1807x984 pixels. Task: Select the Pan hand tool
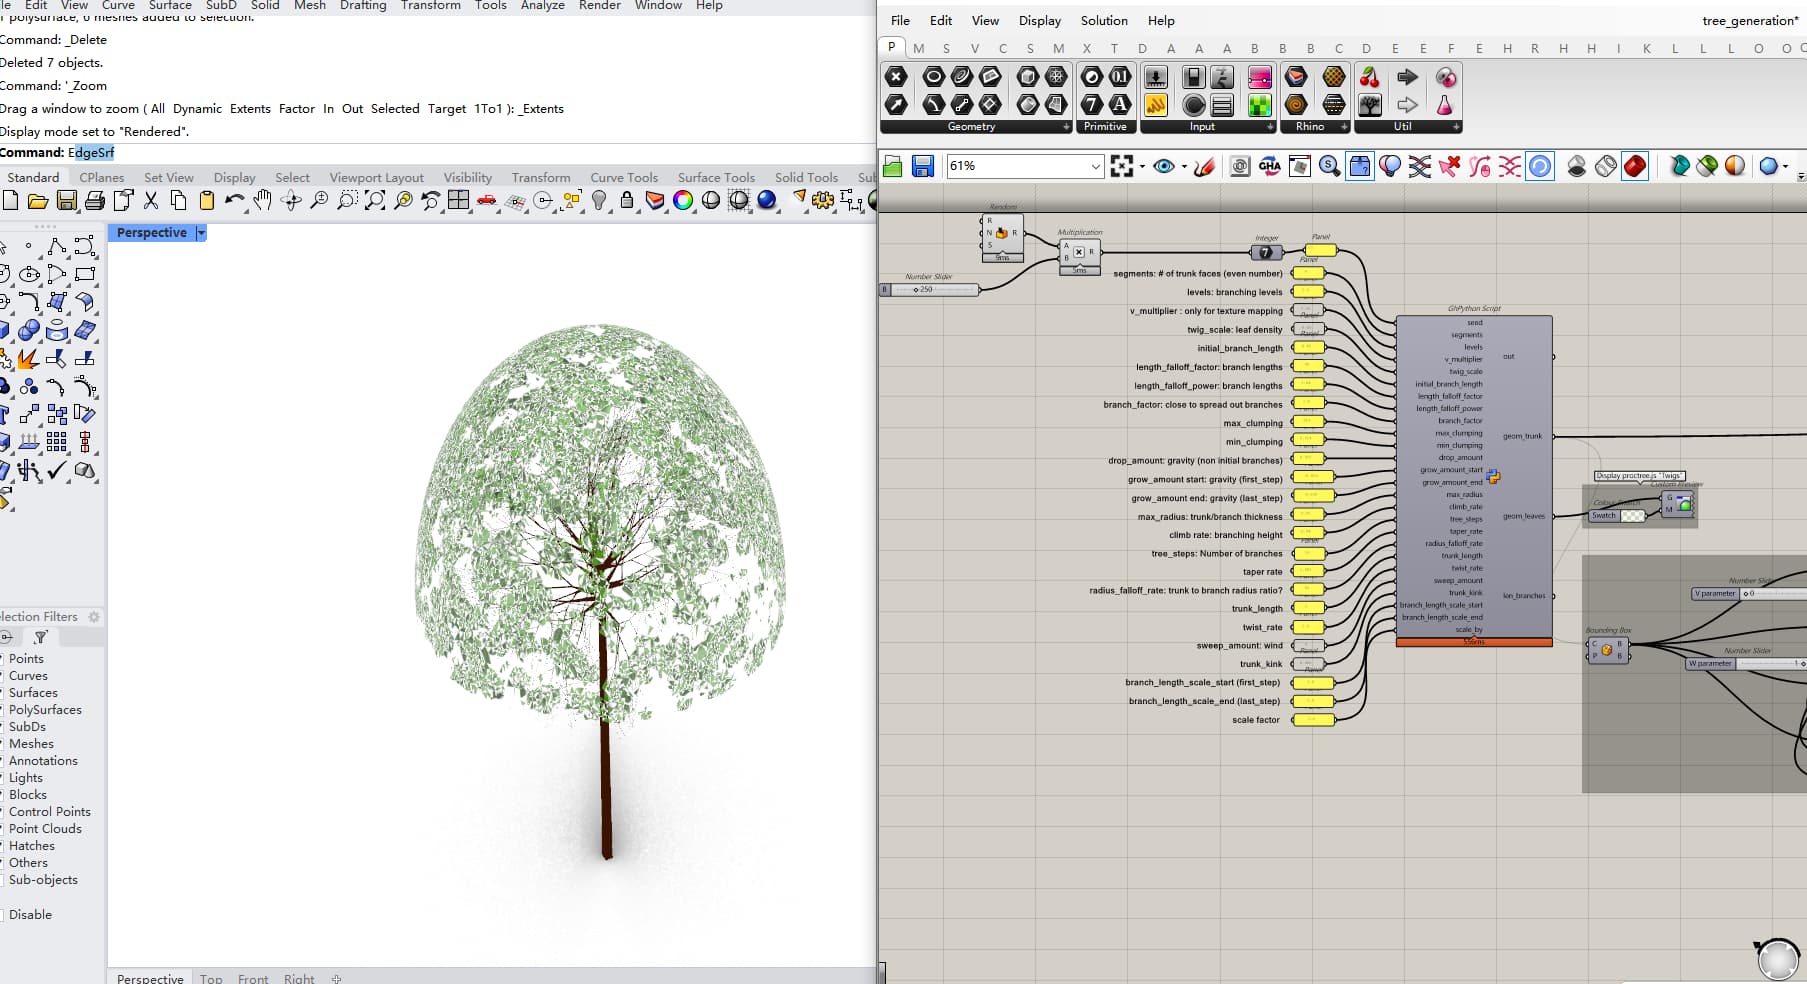(x=262, y=201)
